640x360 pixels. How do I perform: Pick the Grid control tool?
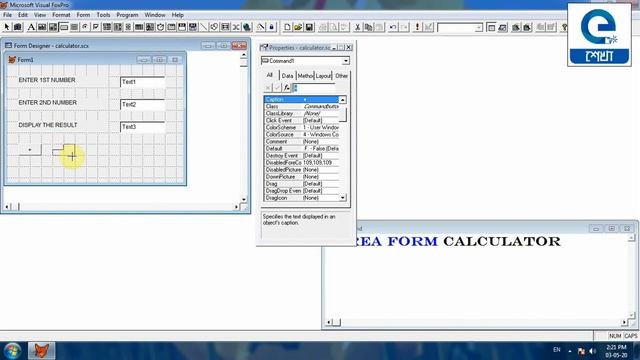139,27
